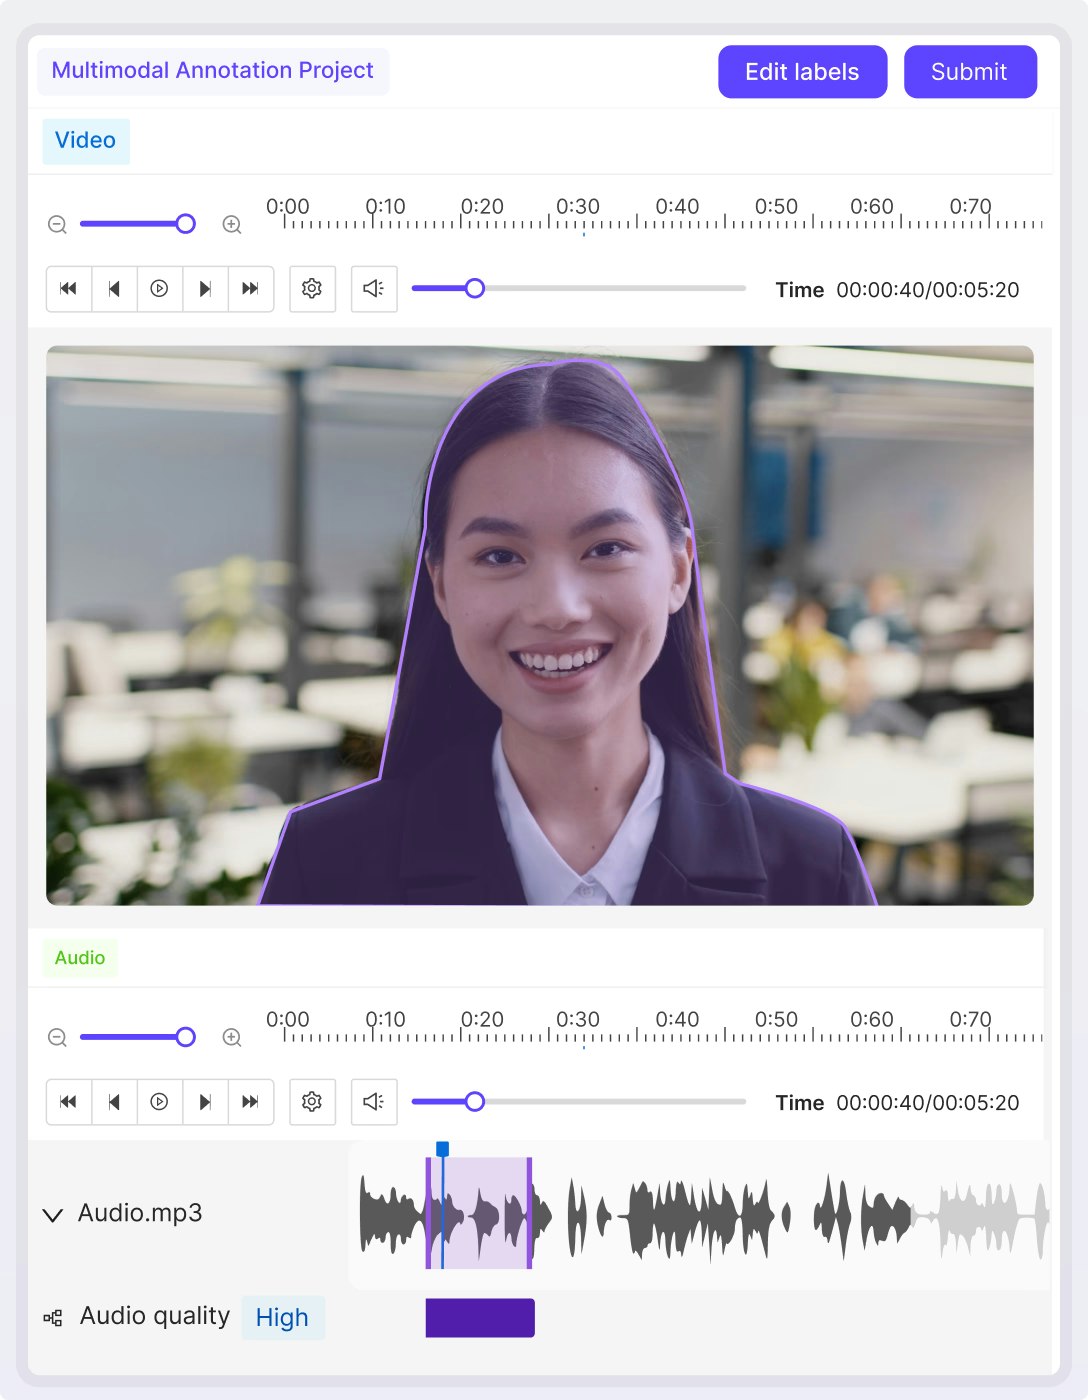Image resolution: width=1088 pixels, height=1400 pixels.
Task: Click the Edit labels button
Action: click(x=802, y=72)
